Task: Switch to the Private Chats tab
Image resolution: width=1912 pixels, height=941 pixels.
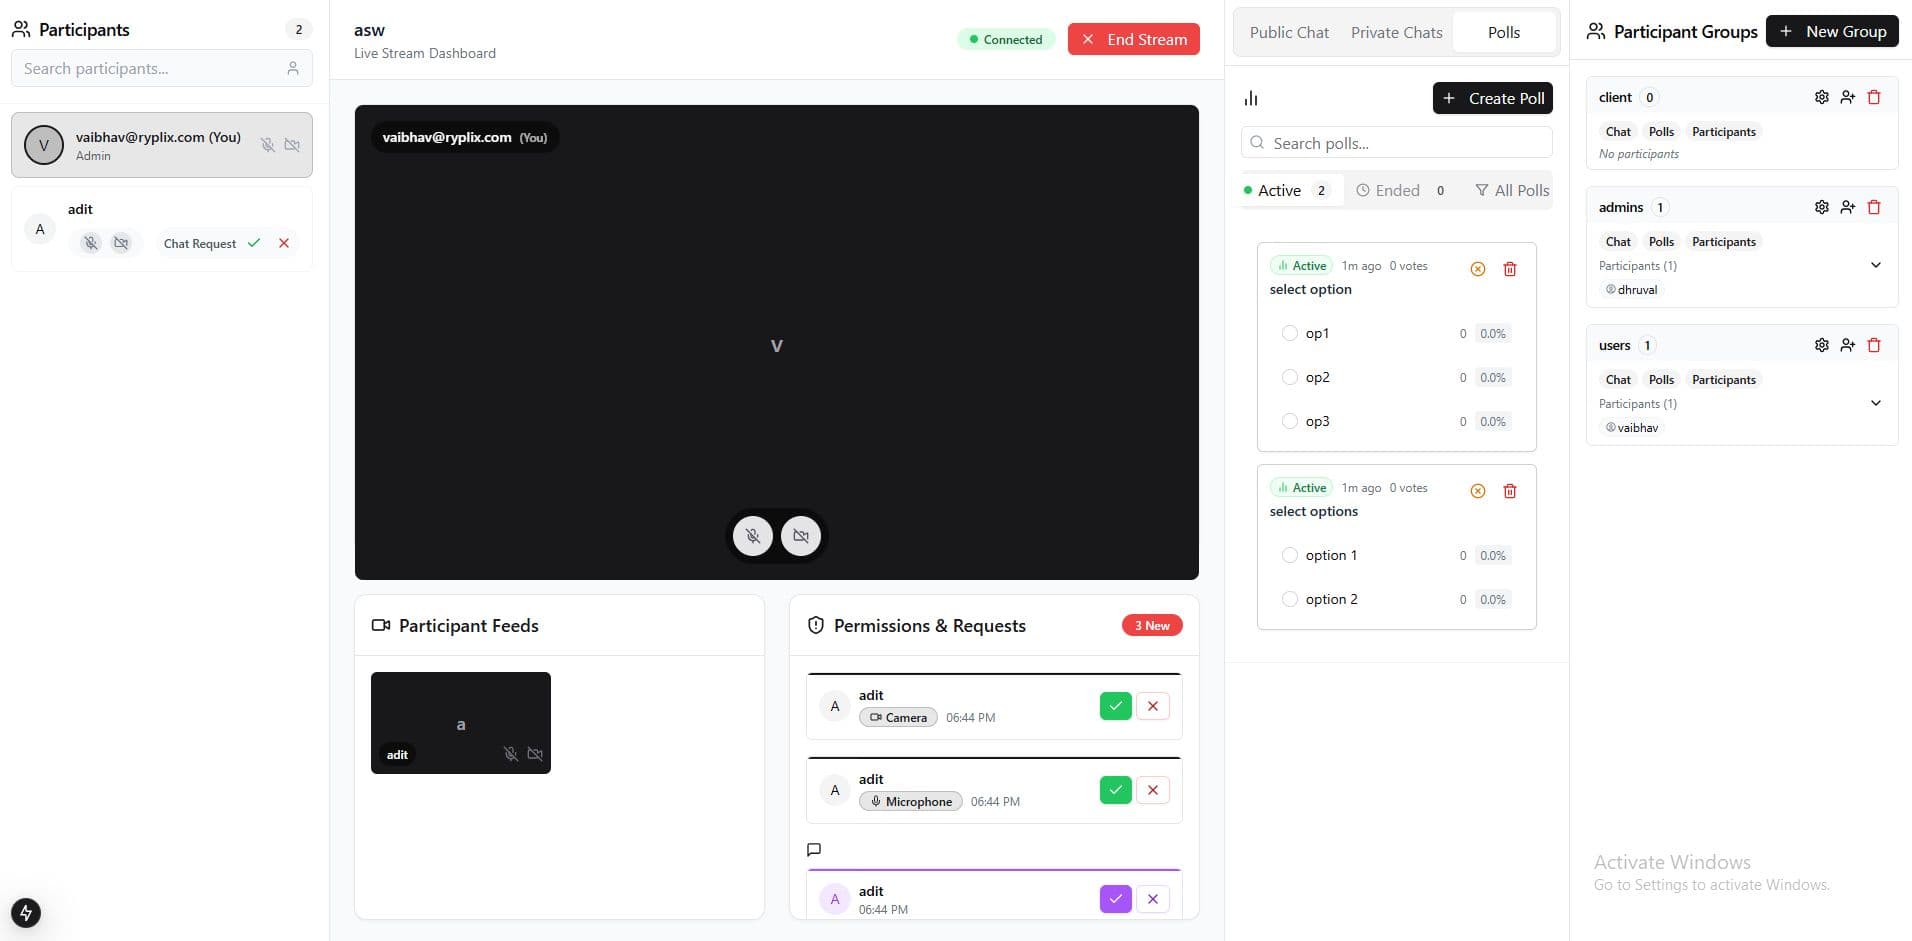Action: click(x=1396, y=32)
